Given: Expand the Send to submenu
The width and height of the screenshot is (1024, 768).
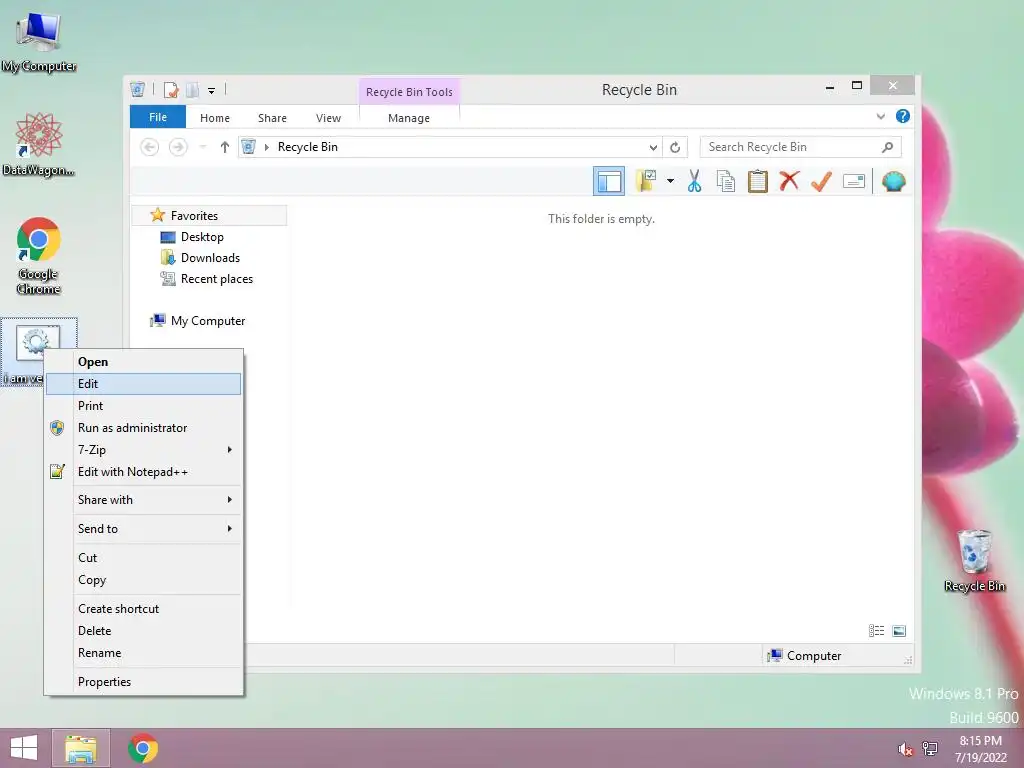Looking at the screenshot, I should point(144,528).
